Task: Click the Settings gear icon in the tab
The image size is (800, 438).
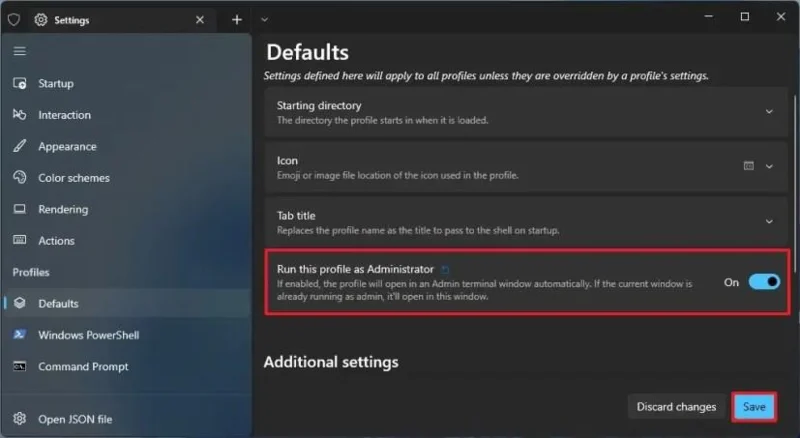Action: 41,19
